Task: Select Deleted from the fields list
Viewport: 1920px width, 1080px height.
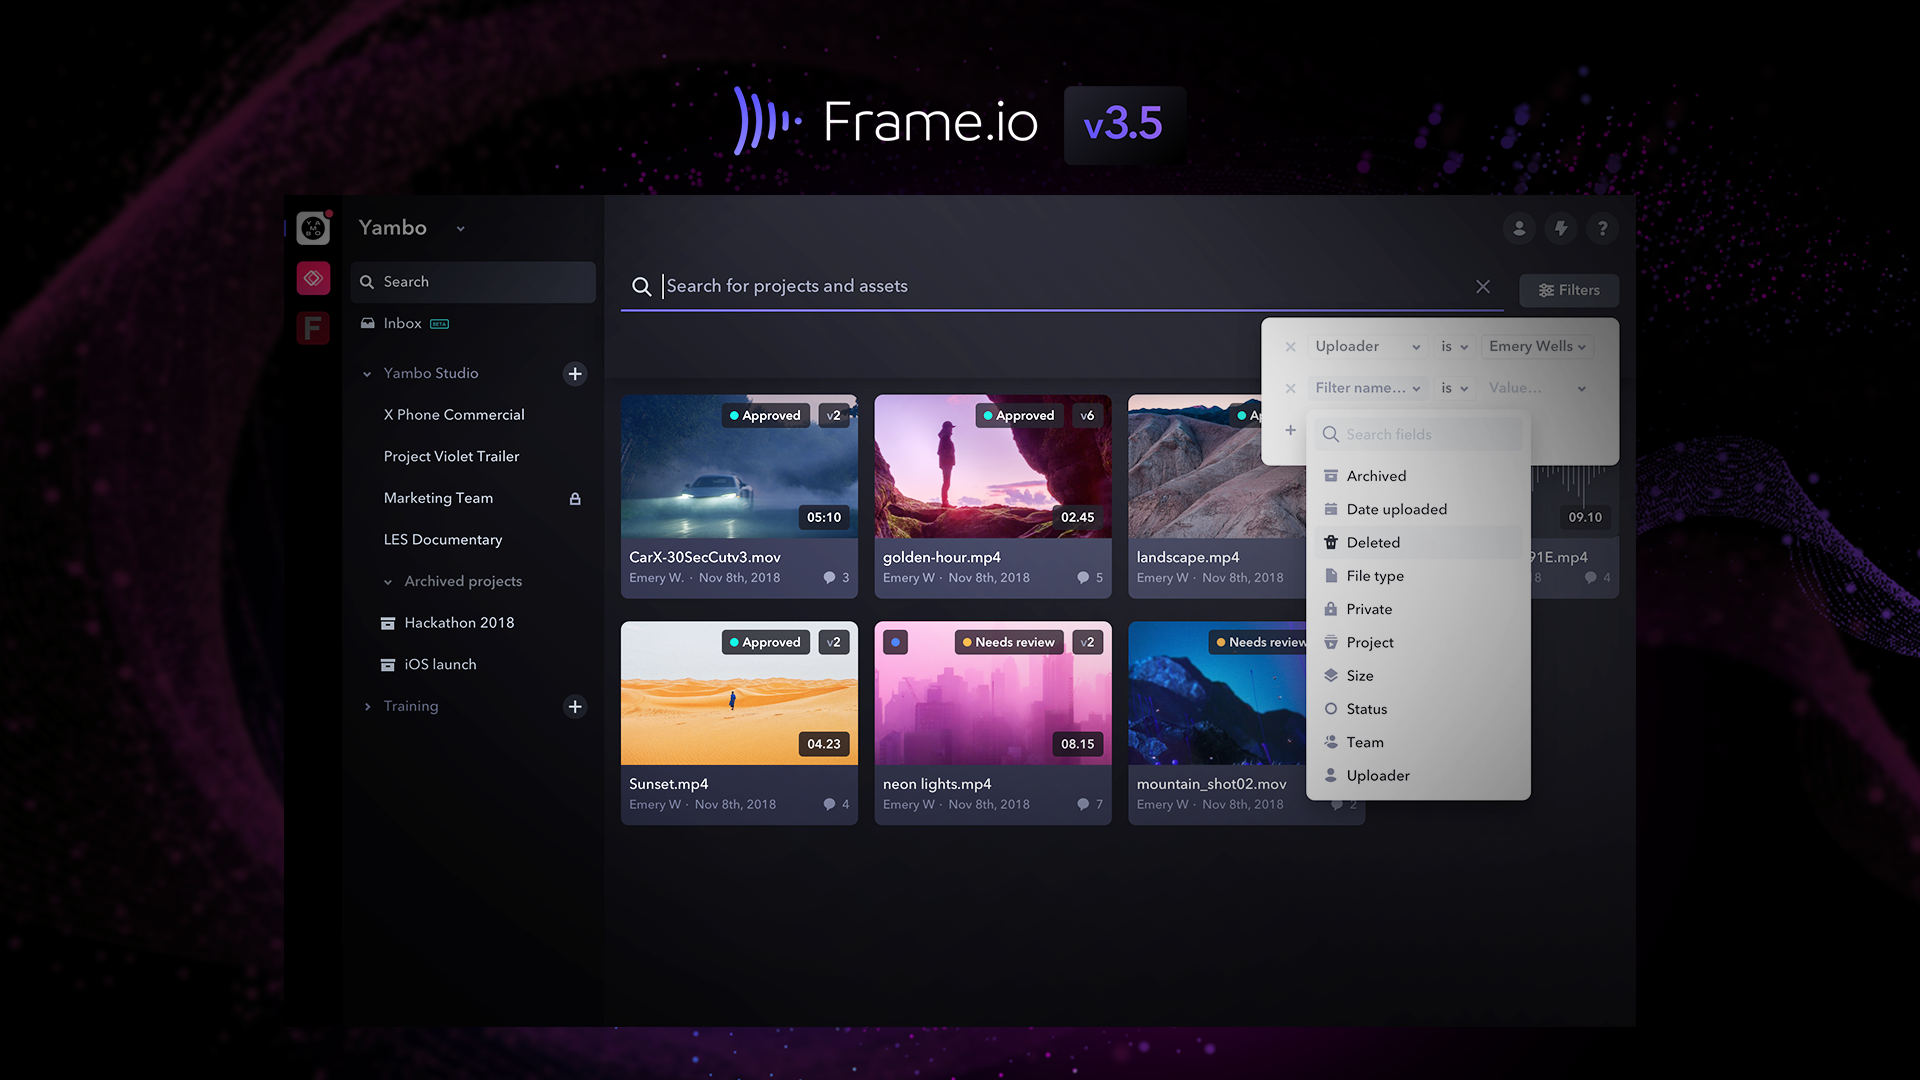Action: tap(1373, 543)
